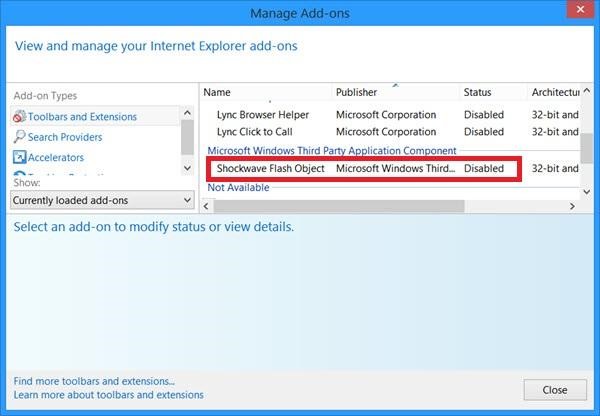Viewport: 600px width, 416px height.
Task: Click Disabled status of Shockwave Flash Object
Action: click(484, 168)
